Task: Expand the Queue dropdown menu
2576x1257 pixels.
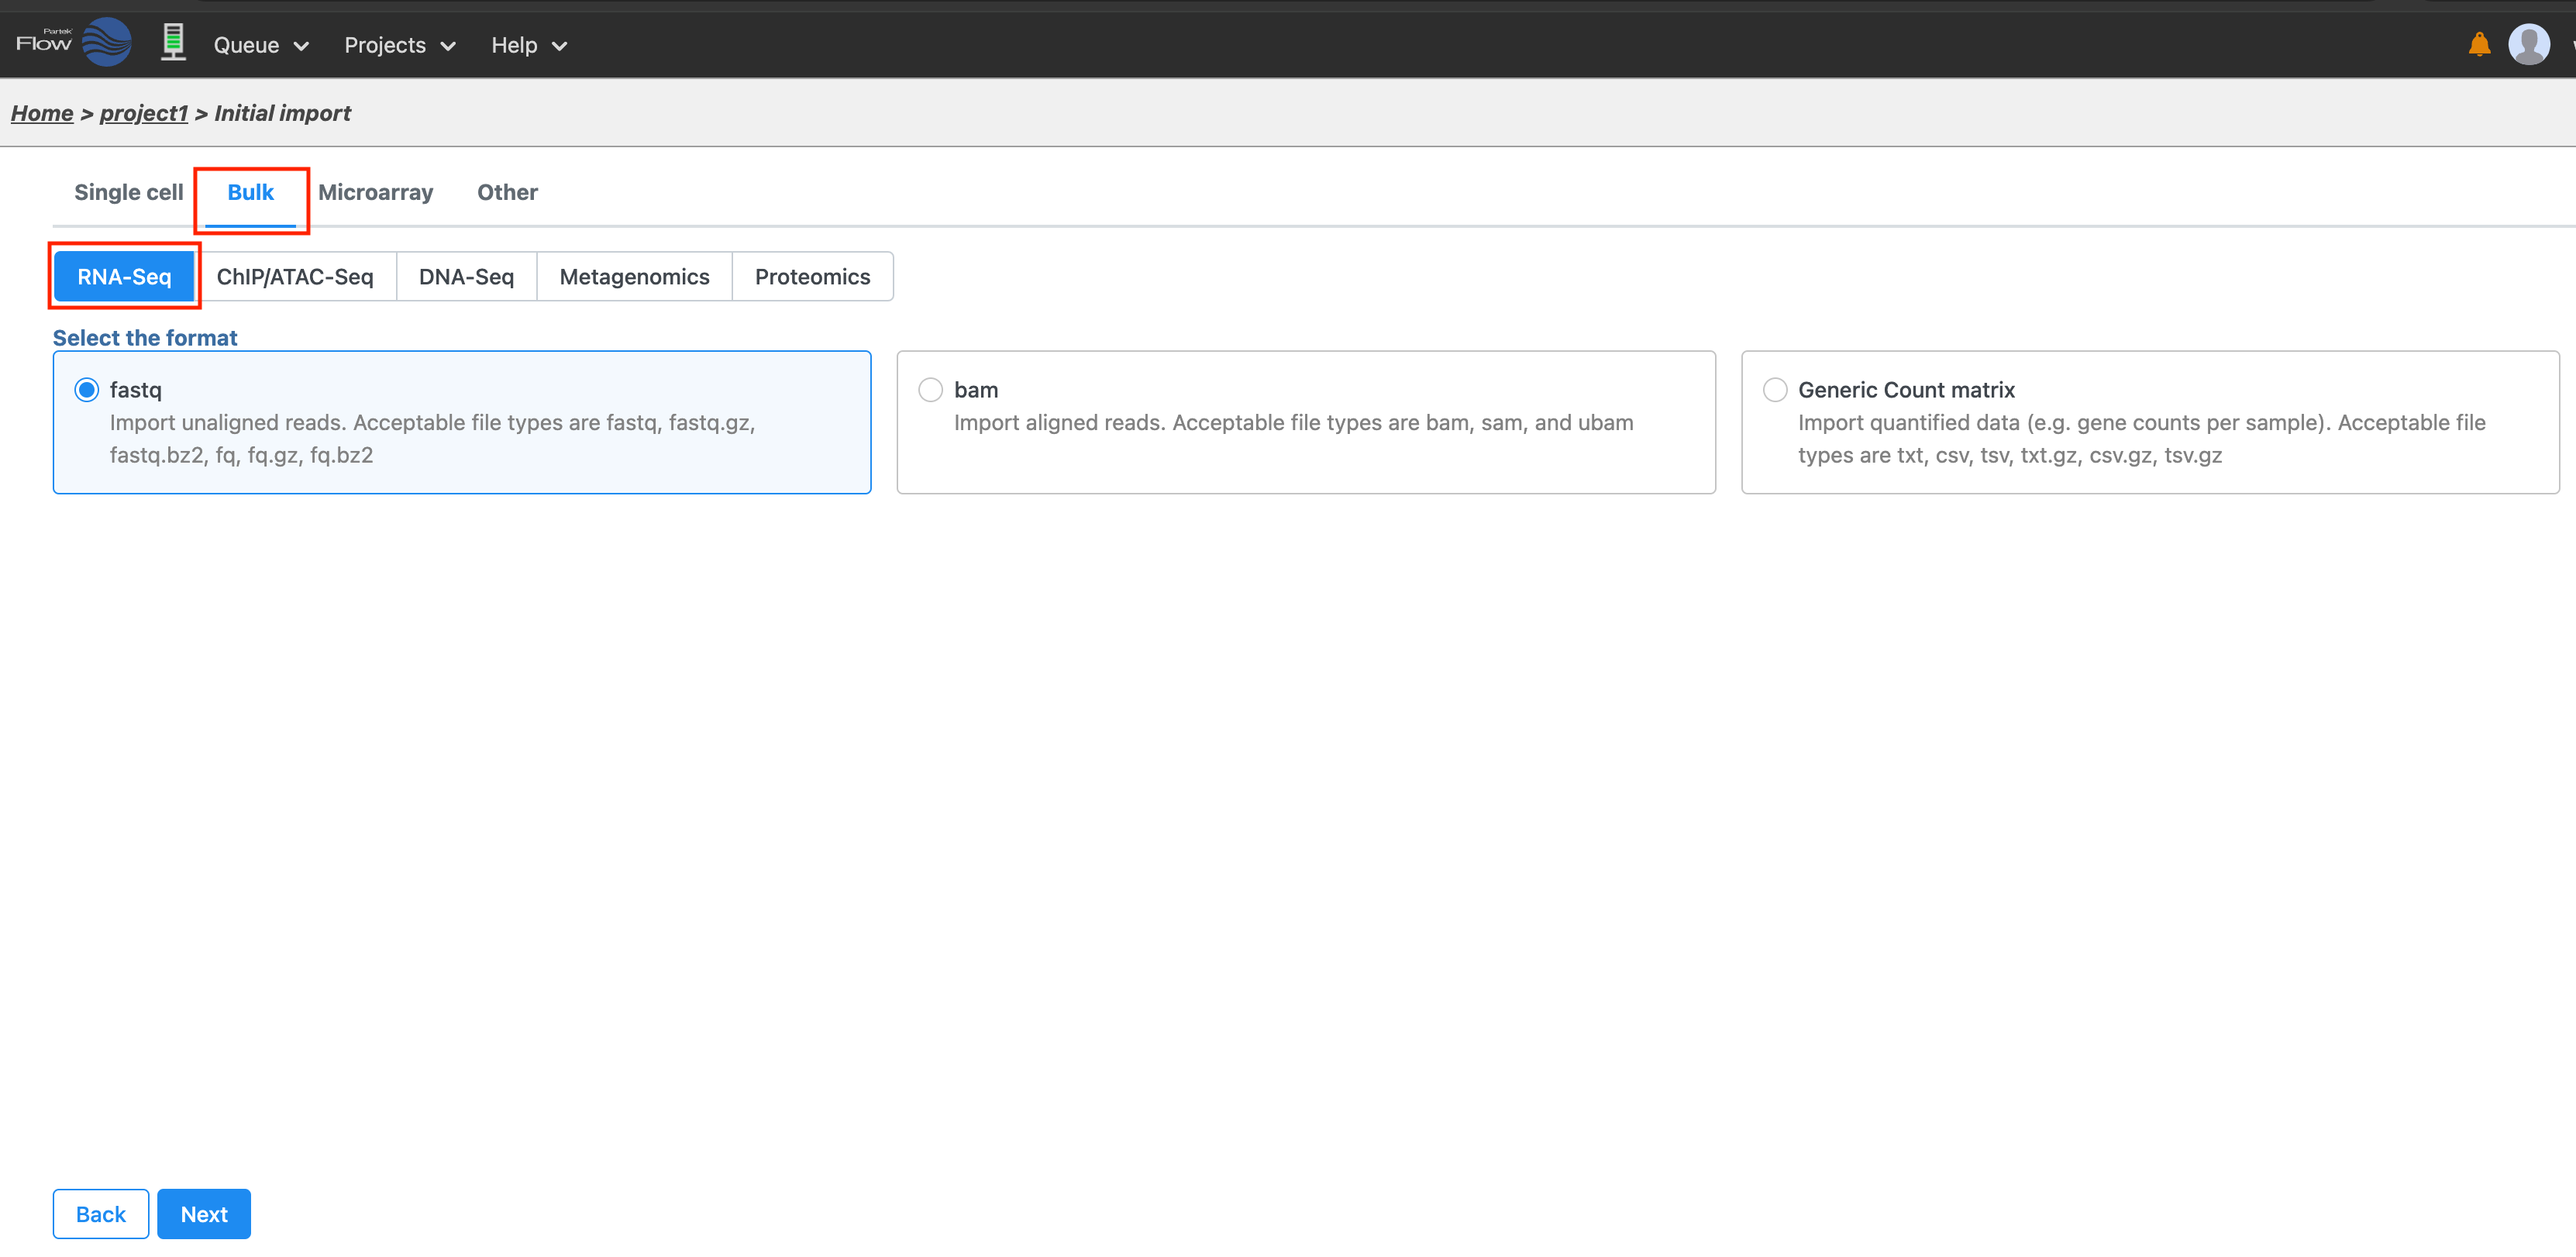Action: click(x=261, y=46)
